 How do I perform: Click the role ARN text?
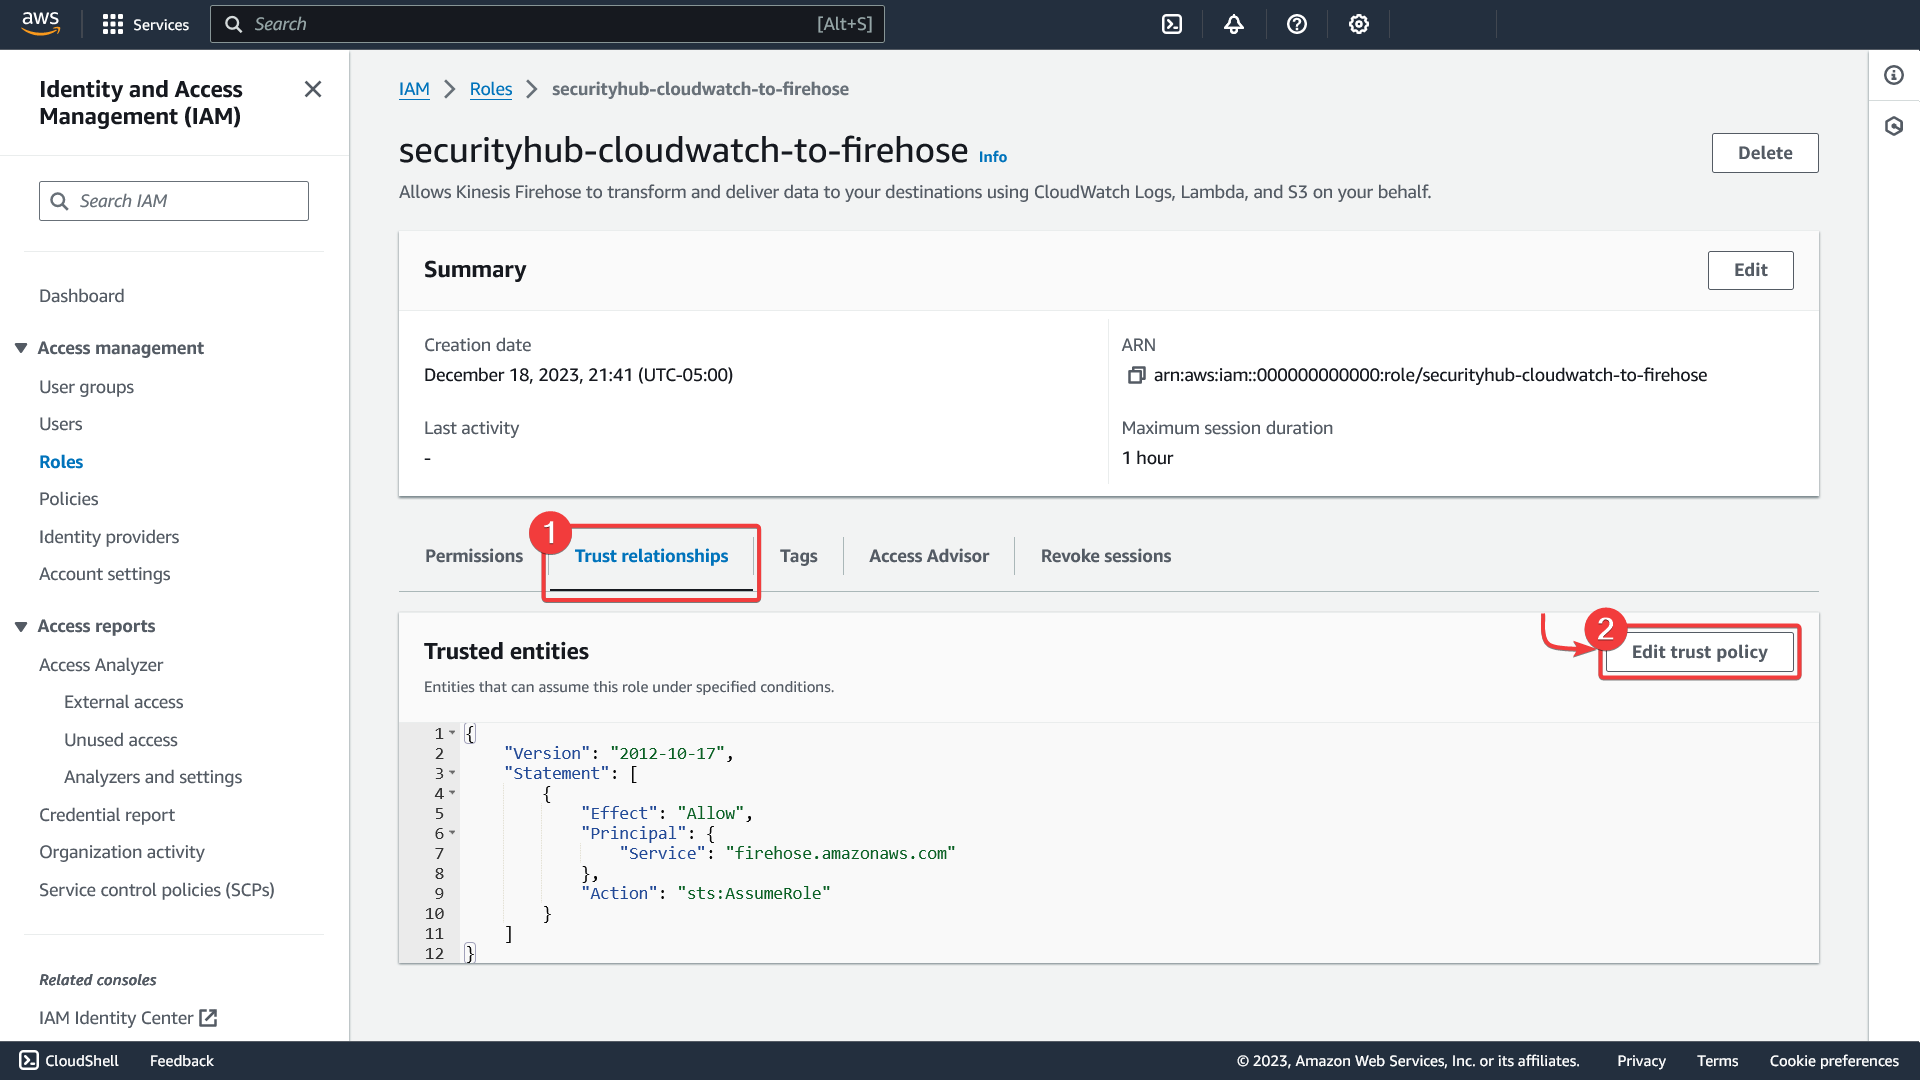1430,375
